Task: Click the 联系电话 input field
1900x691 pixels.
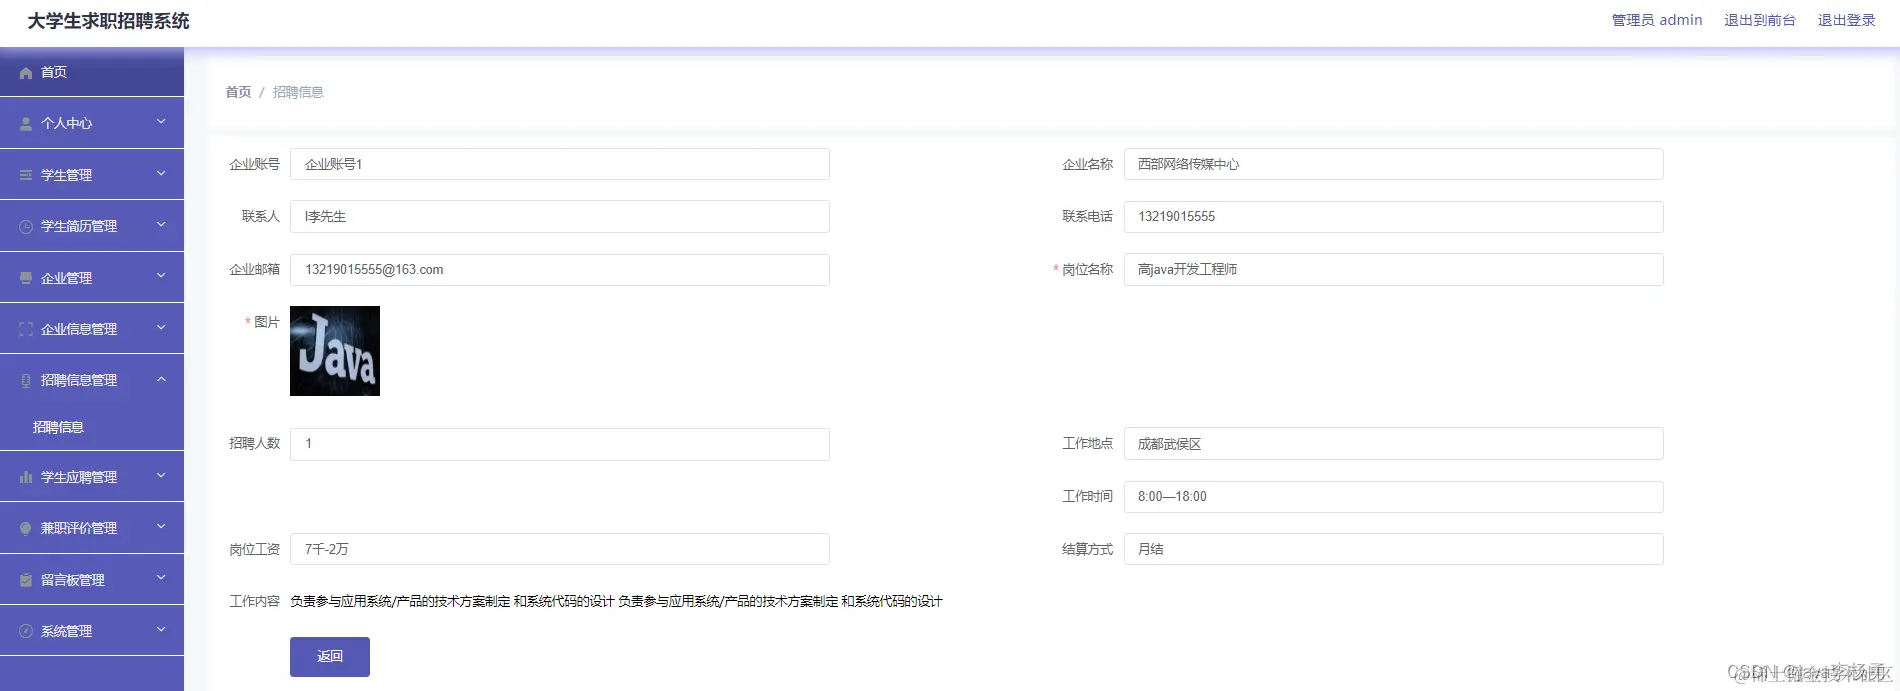Action: [1394, 217]
